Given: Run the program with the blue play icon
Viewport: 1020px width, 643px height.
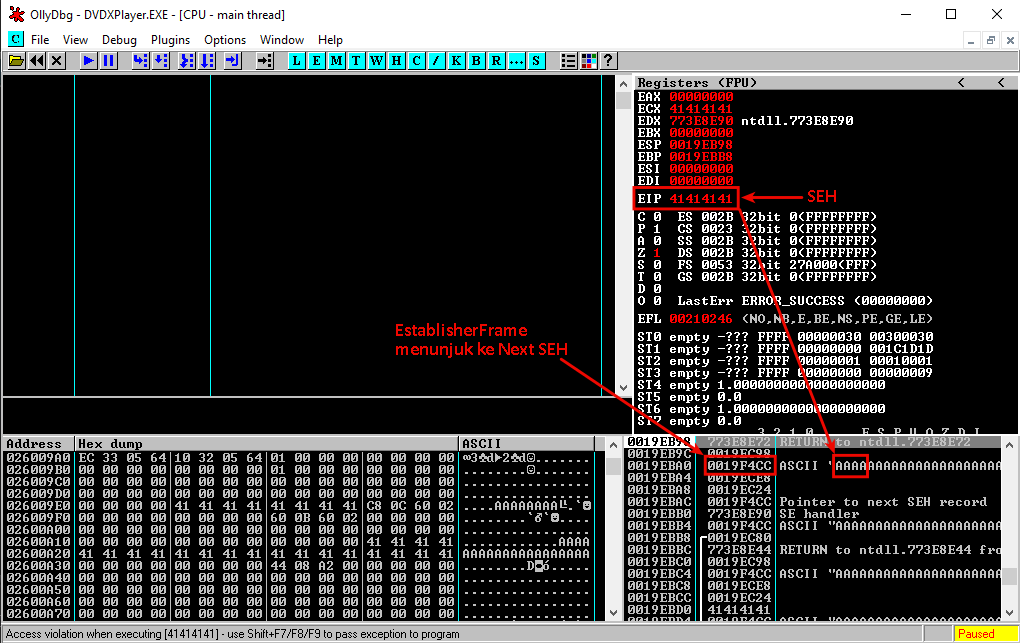Looking at the screenshot, I should tap(88, 61).
